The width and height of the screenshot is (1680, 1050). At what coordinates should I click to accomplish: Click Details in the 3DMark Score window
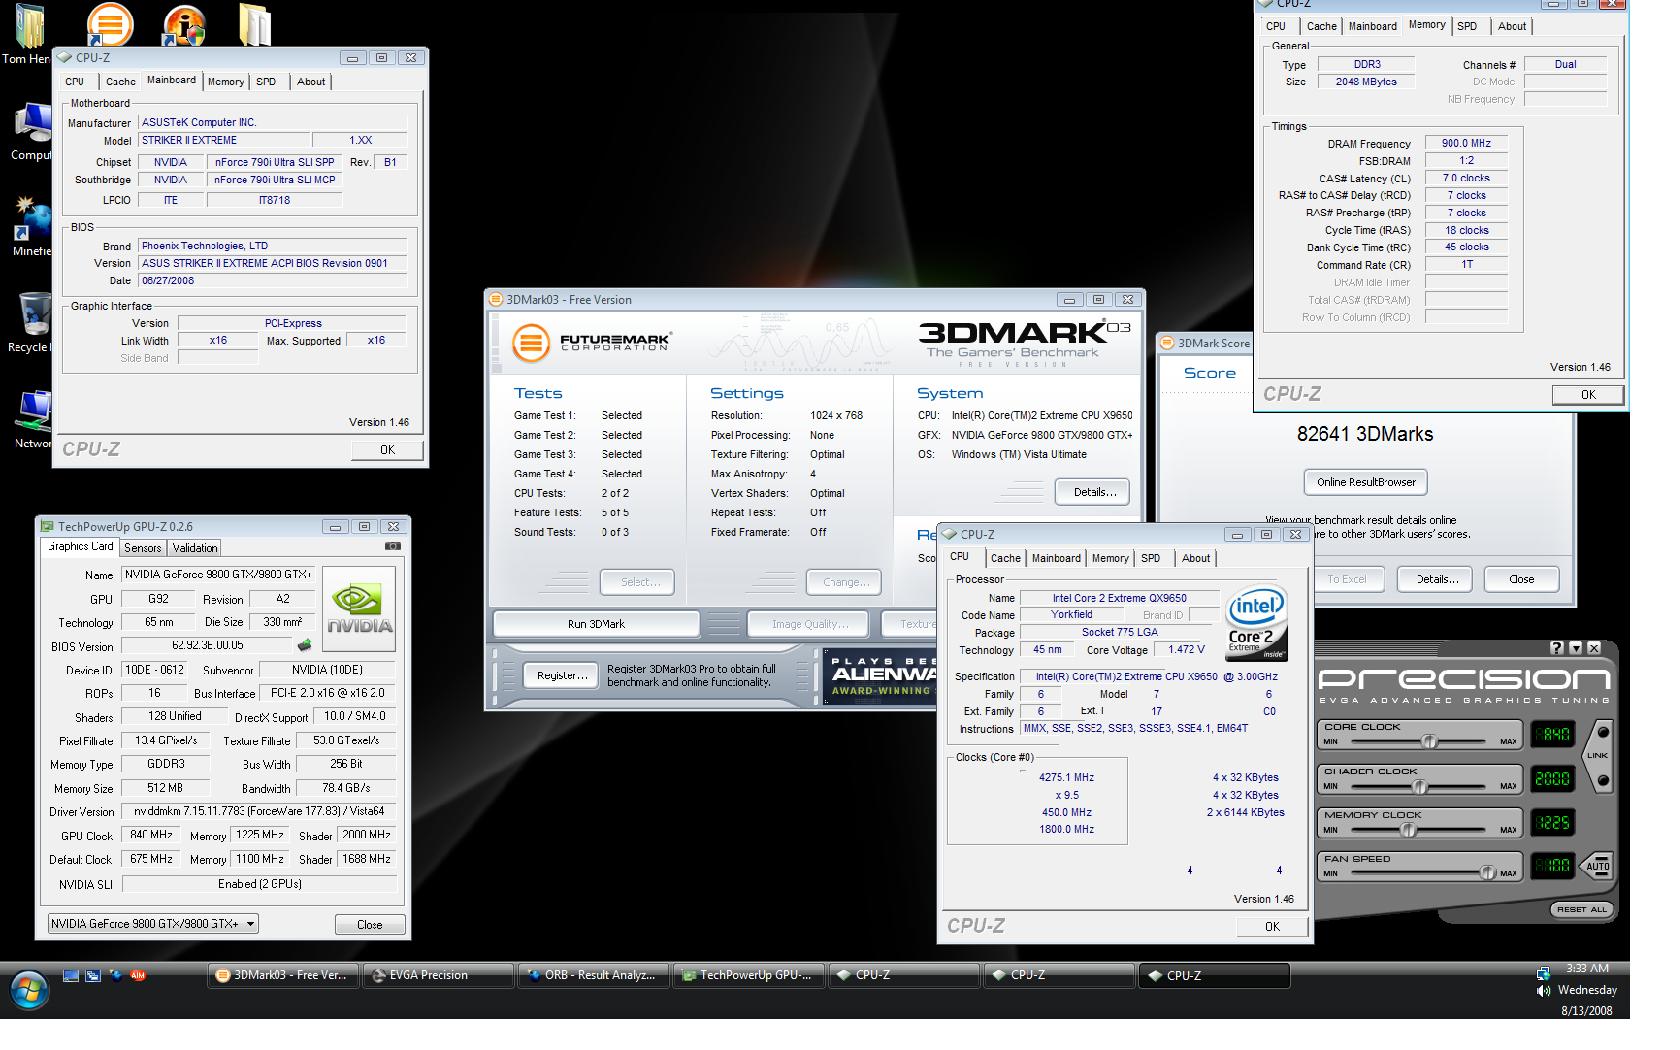(1436, 579)
